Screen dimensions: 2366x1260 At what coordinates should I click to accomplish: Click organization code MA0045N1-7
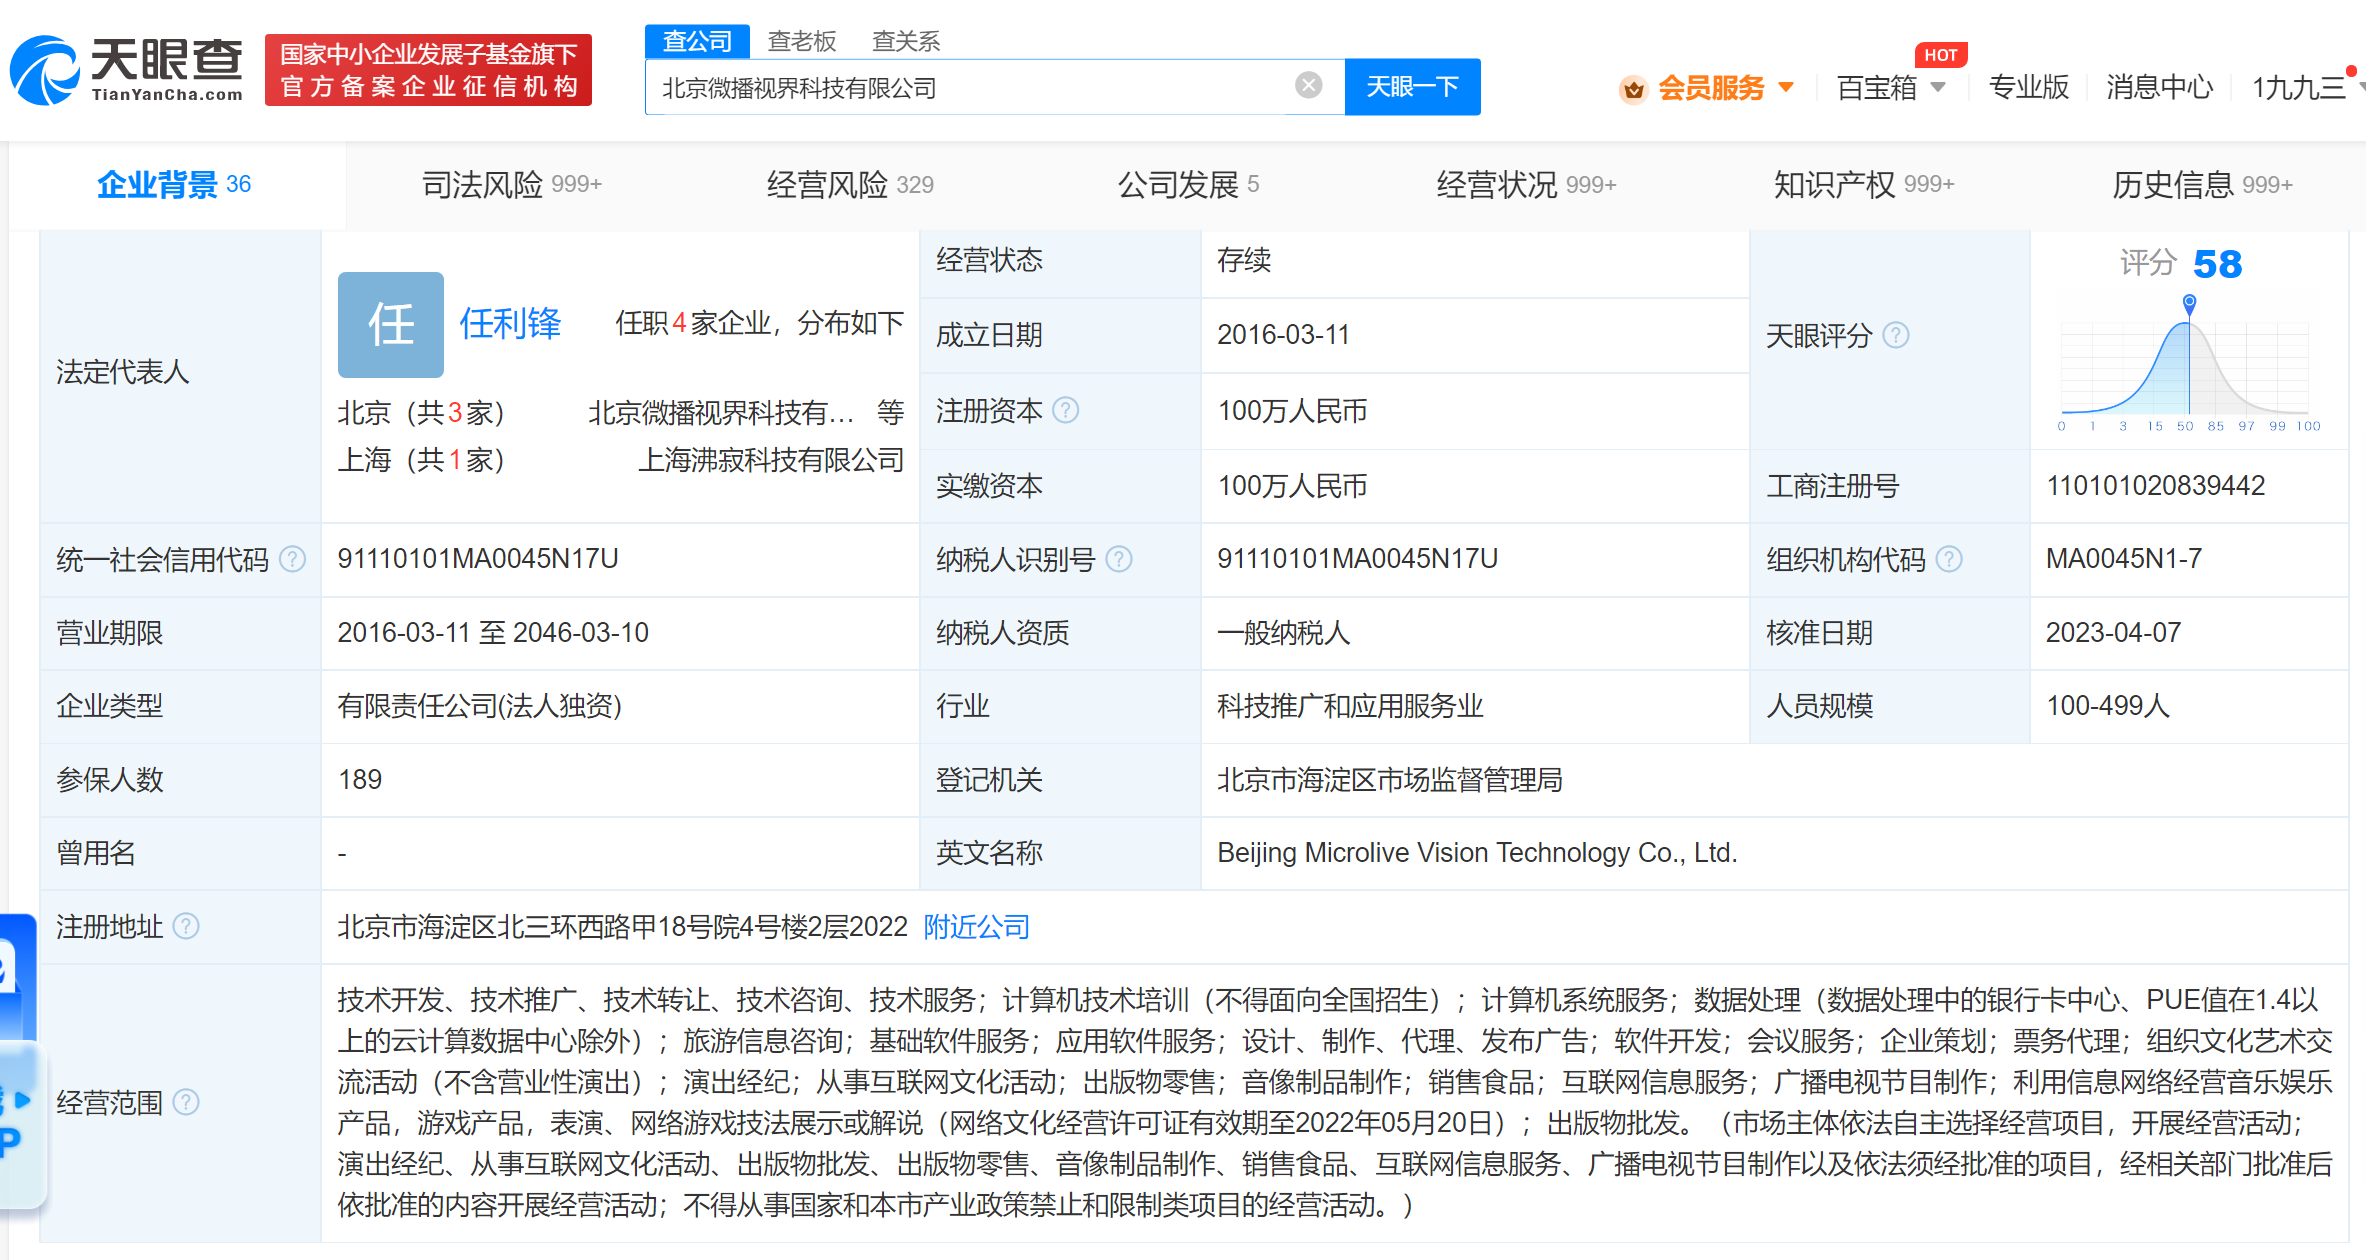pos(2124,558)
